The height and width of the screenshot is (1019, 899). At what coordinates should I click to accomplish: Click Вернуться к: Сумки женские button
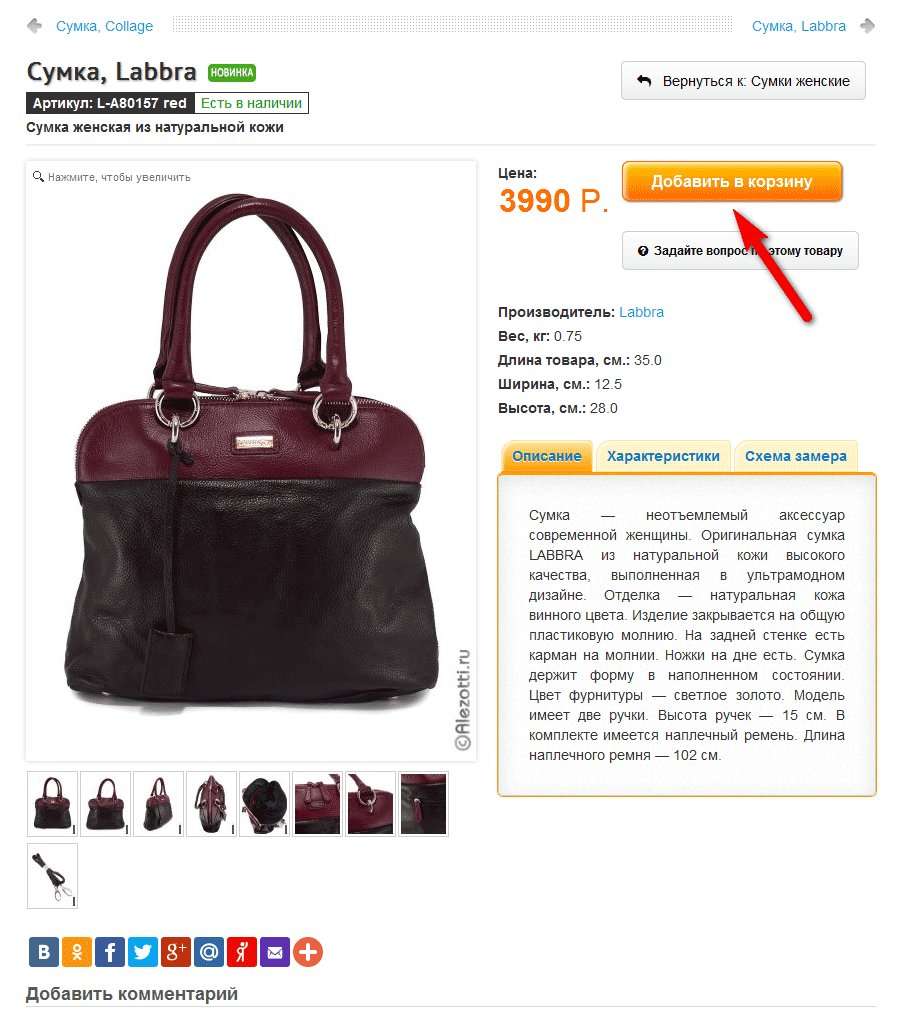pos(743,81)
